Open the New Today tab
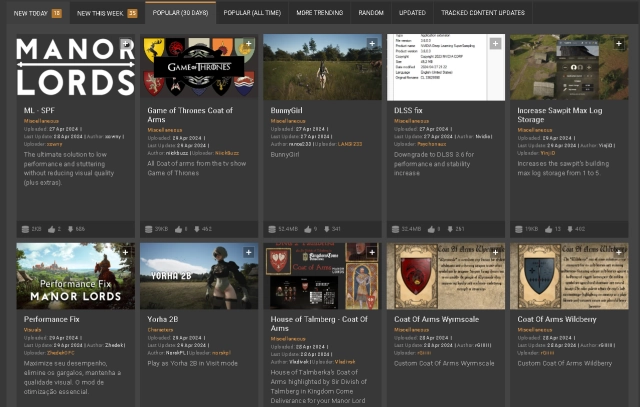The height and width of the screenshot is (407, 640). tap(38, 13)
